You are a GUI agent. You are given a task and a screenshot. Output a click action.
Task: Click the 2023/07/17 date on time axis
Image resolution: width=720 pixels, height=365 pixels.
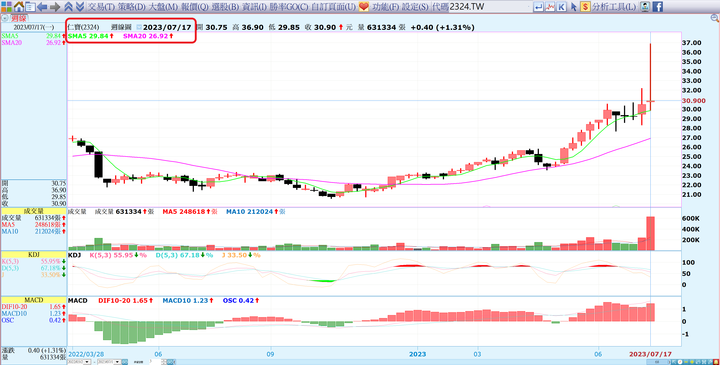[x=651, y=354]
